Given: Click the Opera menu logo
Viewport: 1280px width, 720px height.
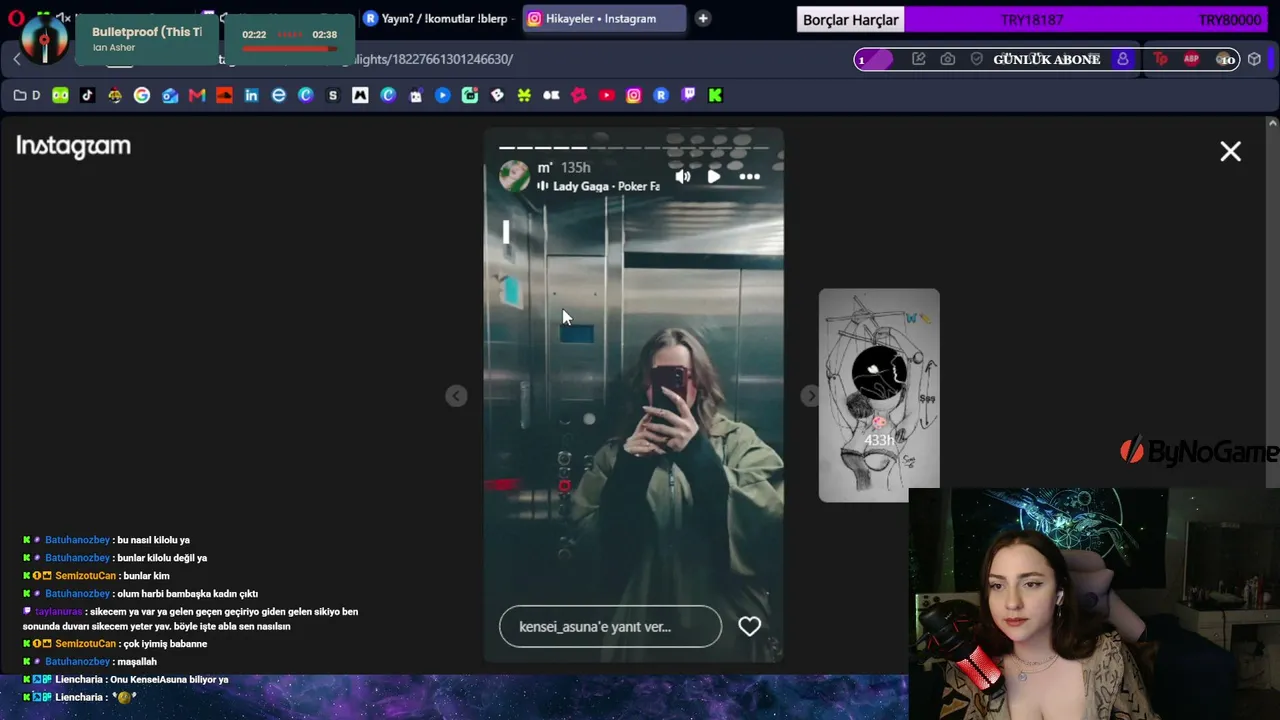Looking at the screenshot, I should [x=15, y=18].
